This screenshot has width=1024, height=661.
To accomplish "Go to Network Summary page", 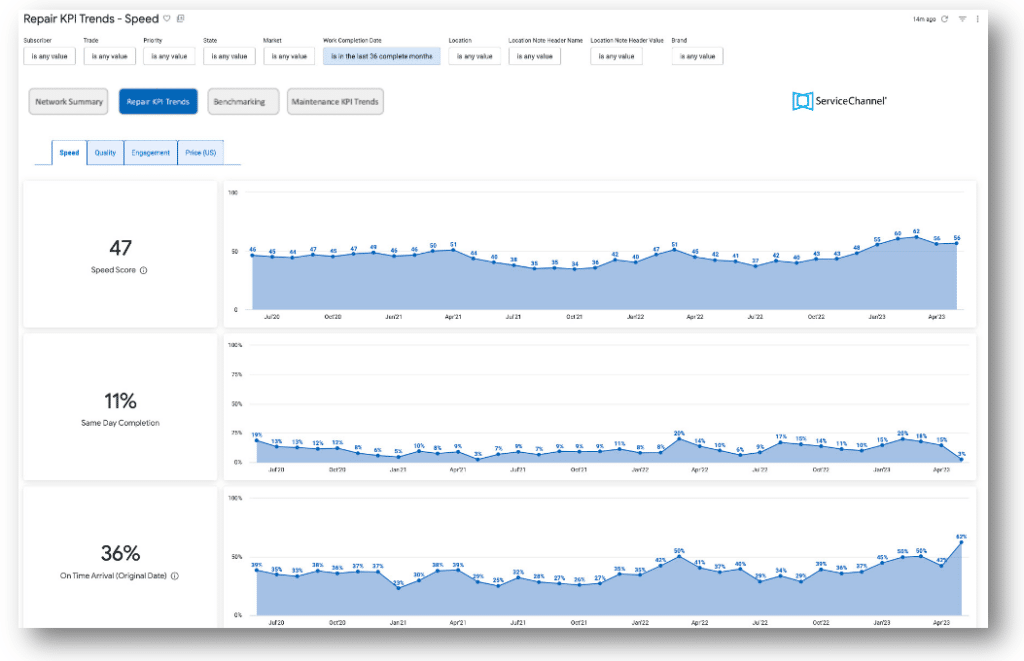I will coord(69,102).
